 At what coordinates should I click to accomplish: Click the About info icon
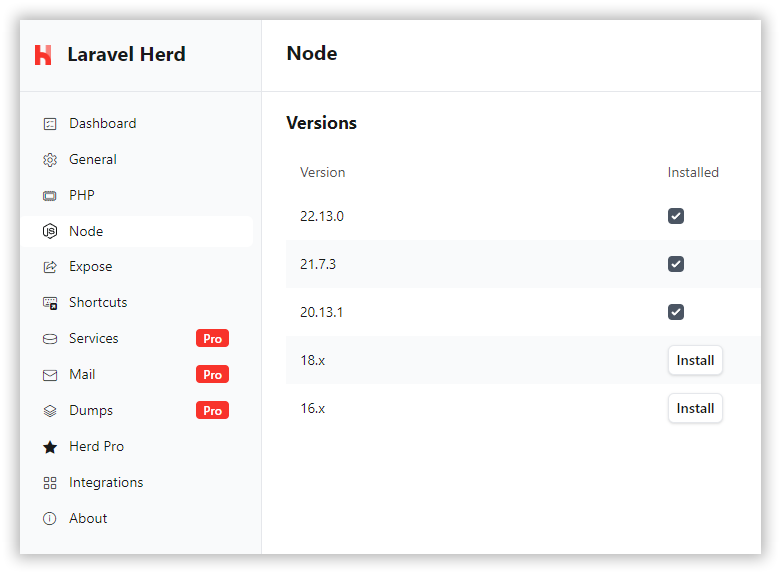50,519
